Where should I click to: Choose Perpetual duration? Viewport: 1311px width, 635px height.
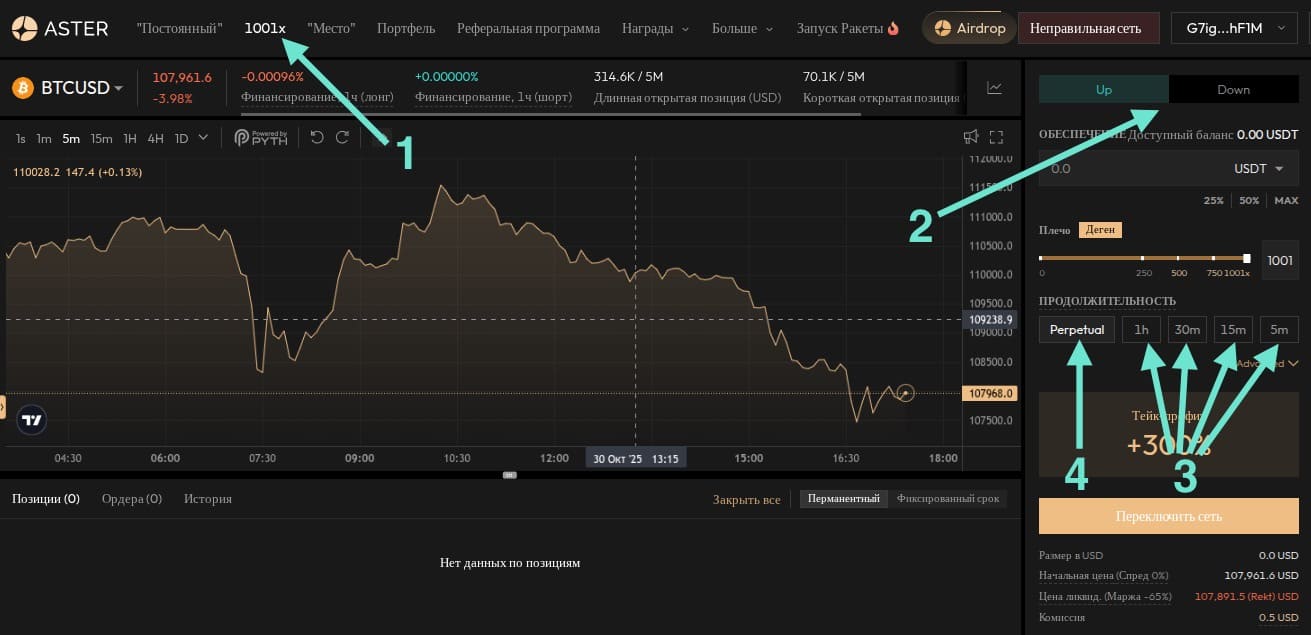[1077, 330]
